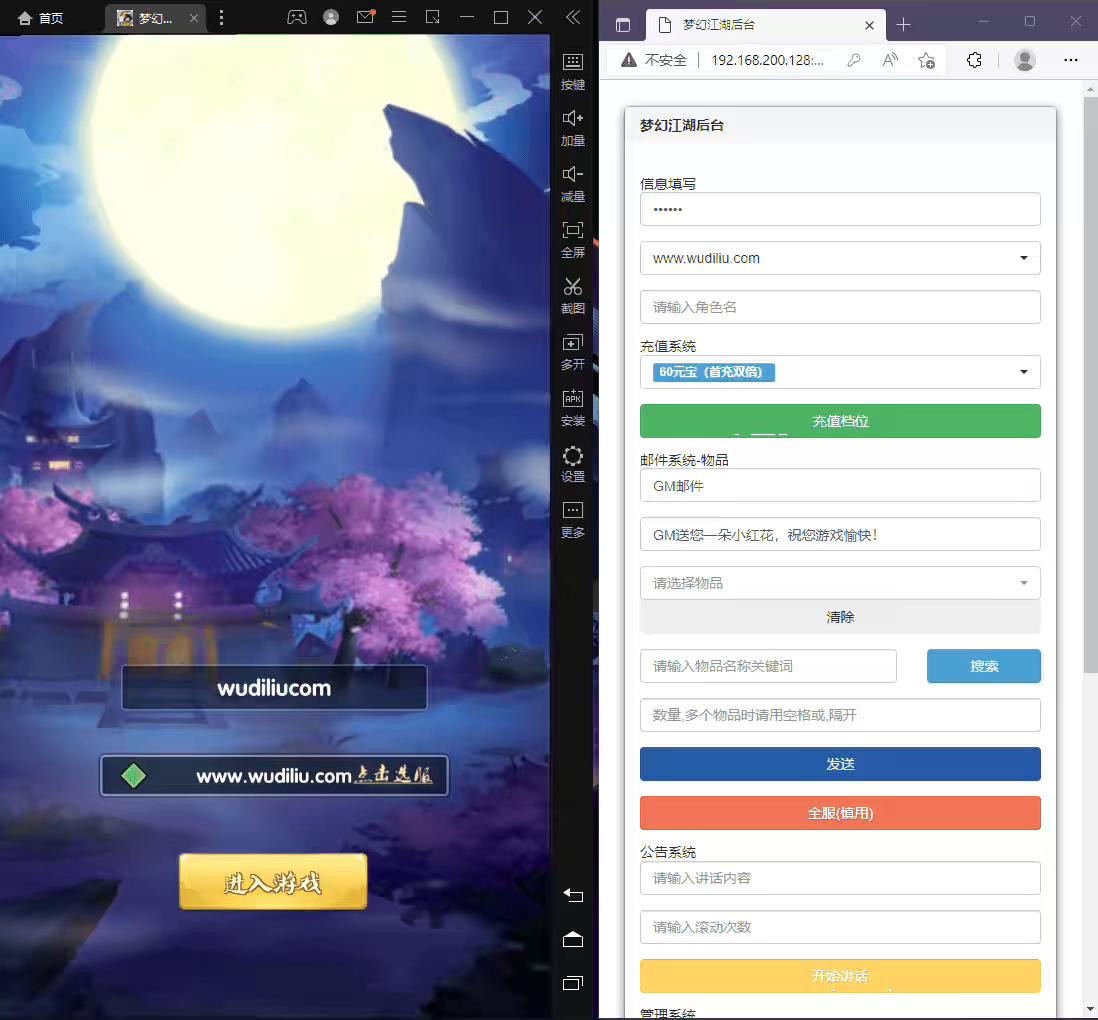Click the 请输入物品名称关键词 search field
Screen dimensions: 1098x1020
[x=767, y=666]
